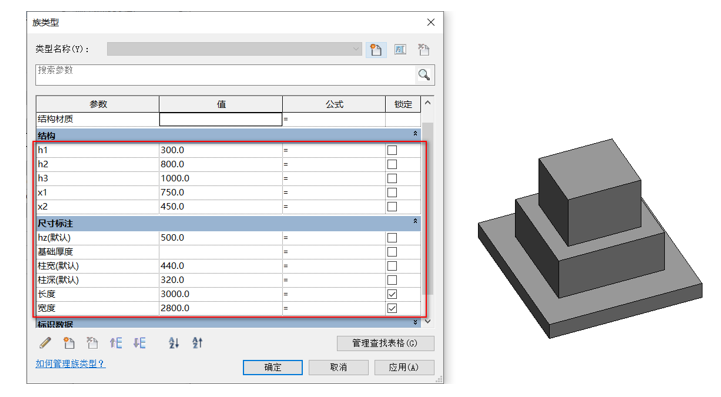Image resolution: width=721 pixels, height=397 pixels.
Task: Click the Delete Parameter icon in bottom toolbar
Action: tap(92, 343)
